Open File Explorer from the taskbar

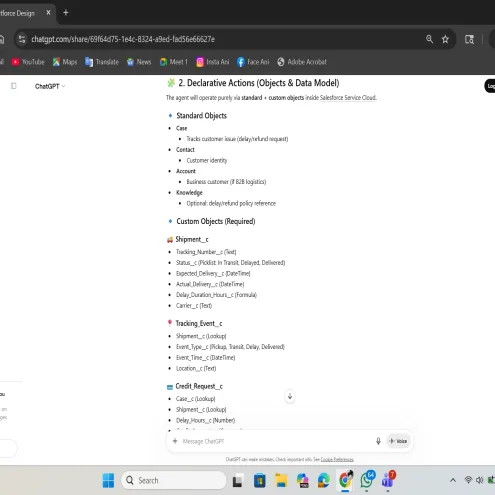pyautogui.click(x=281, y=480)
